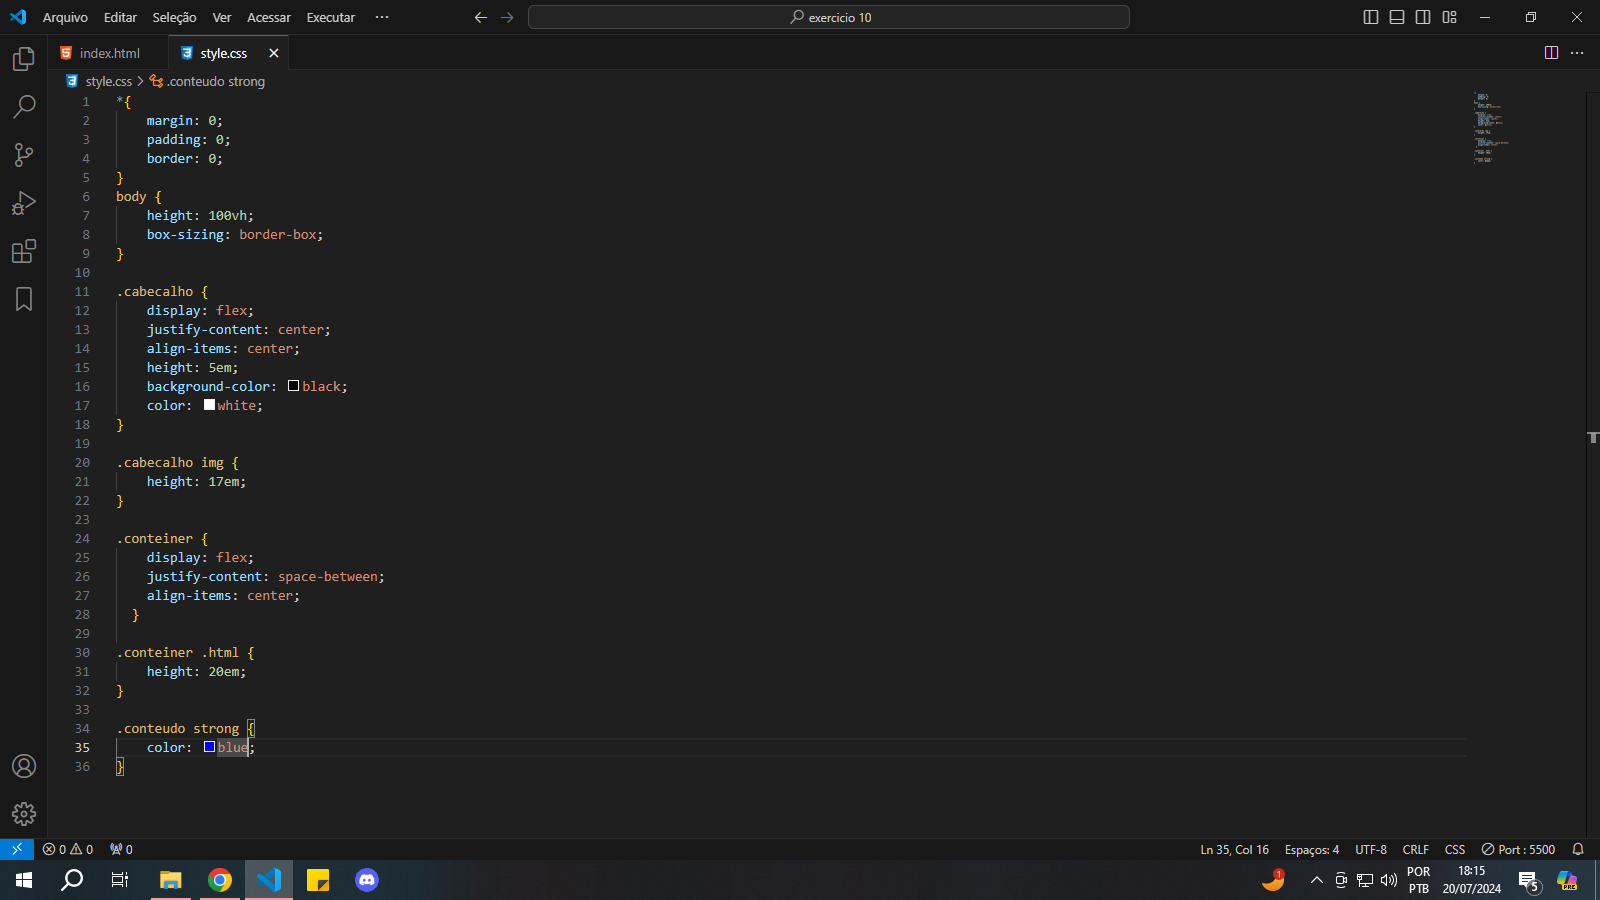Change end of line sequence CRLF
The width and height of the screenshot is (1600, 900).
click(1416, 849)
